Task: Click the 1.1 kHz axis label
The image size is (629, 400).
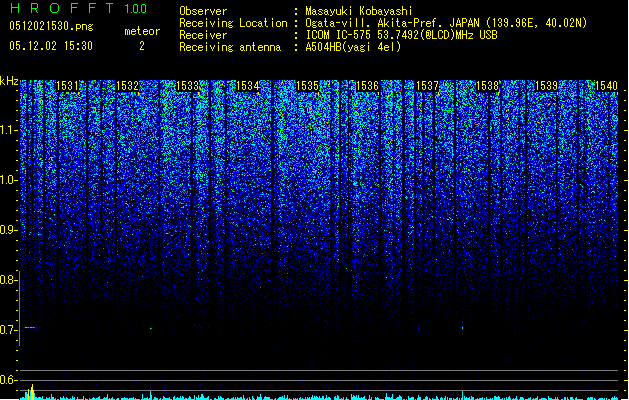Action: click(x=8, y=130)
